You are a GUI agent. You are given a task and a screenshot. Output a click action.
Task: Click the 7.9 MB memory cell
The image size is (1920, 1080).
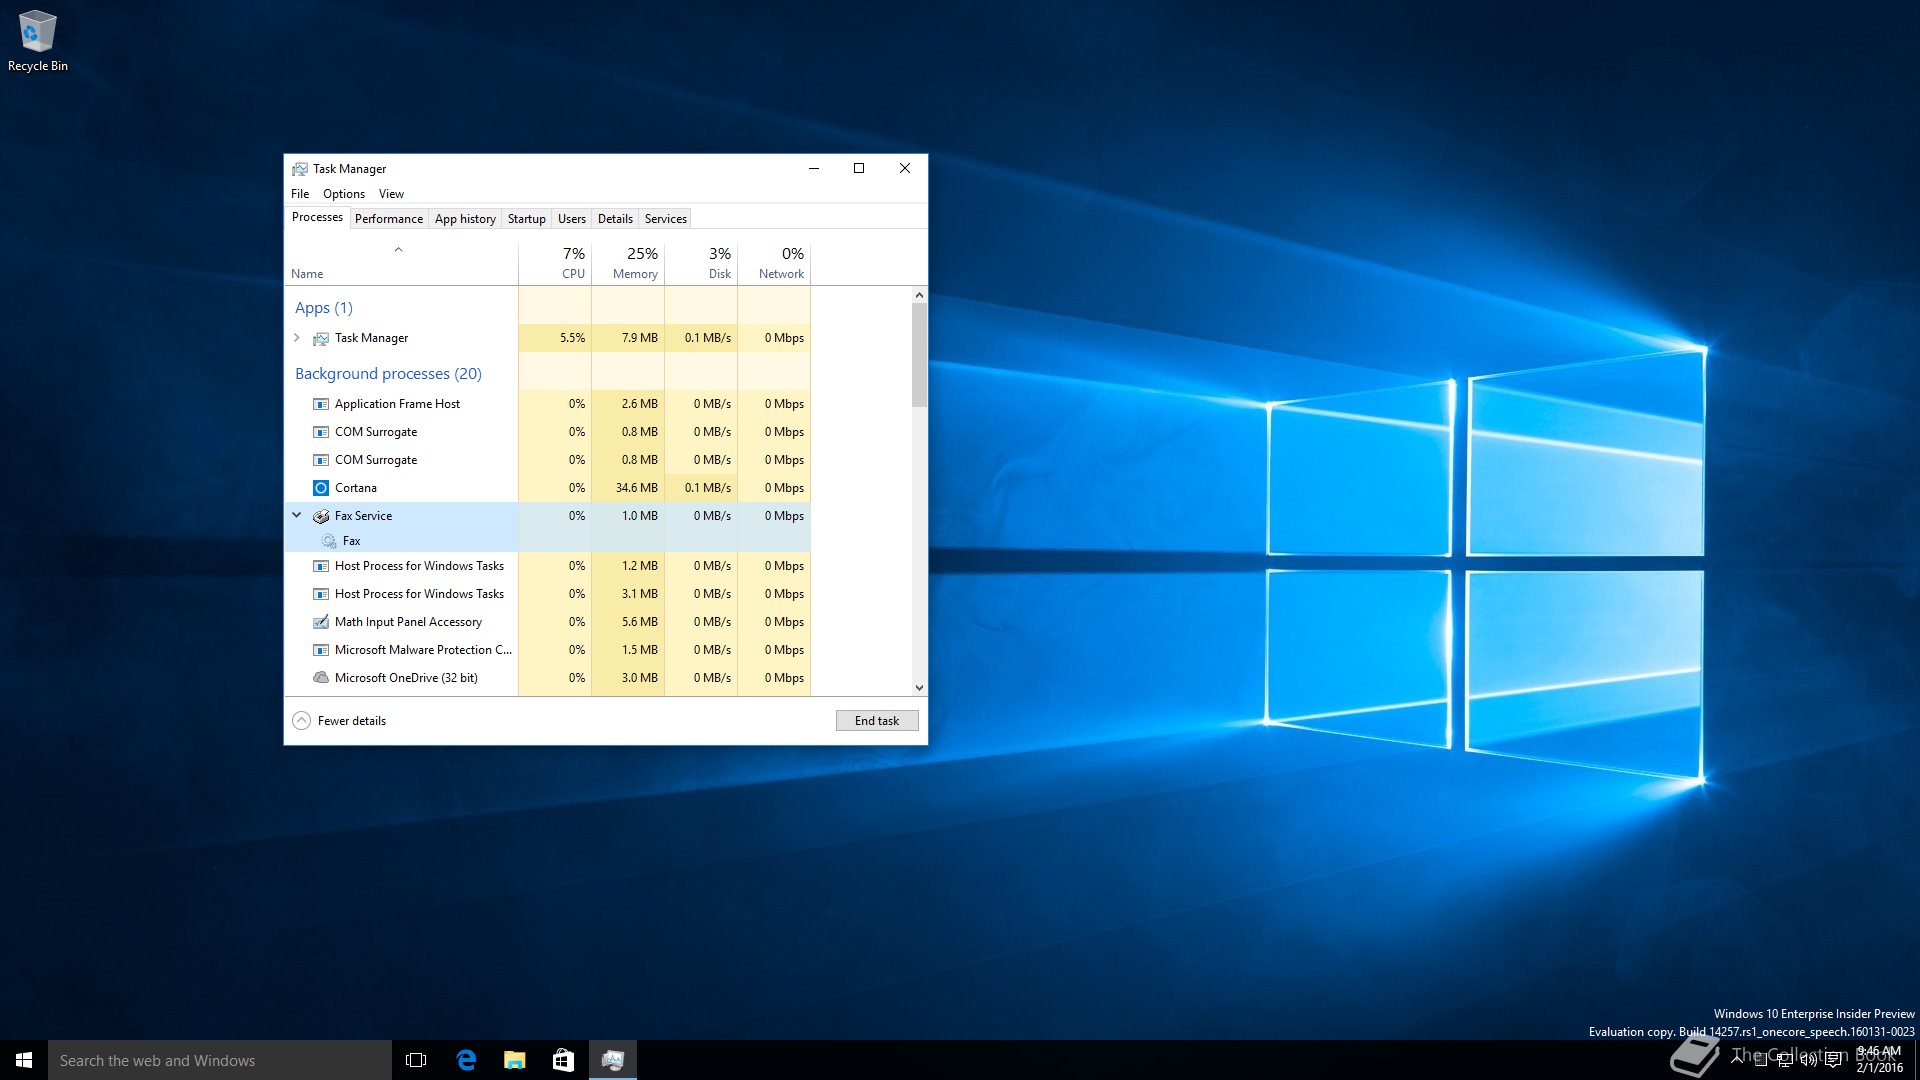point(628,338)
